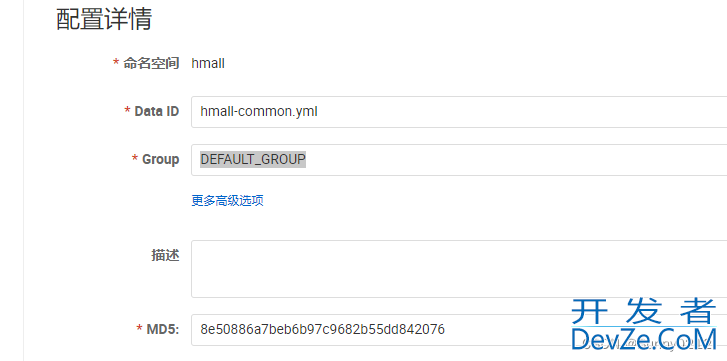Click the MD5 label
This screenshot has height=361, width=727.
pos(163,329)
